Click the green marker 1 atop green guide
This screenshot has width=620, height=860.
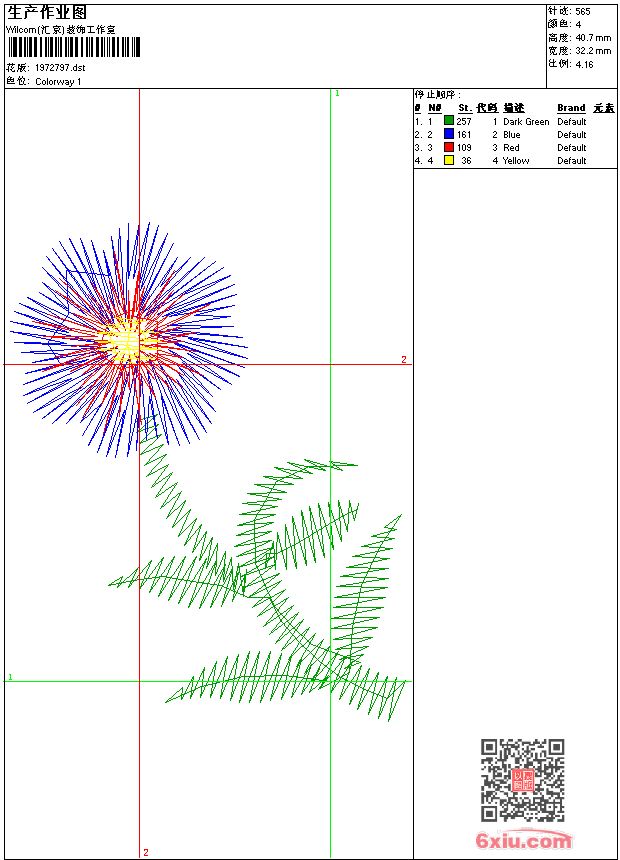(x=337, y=93)
